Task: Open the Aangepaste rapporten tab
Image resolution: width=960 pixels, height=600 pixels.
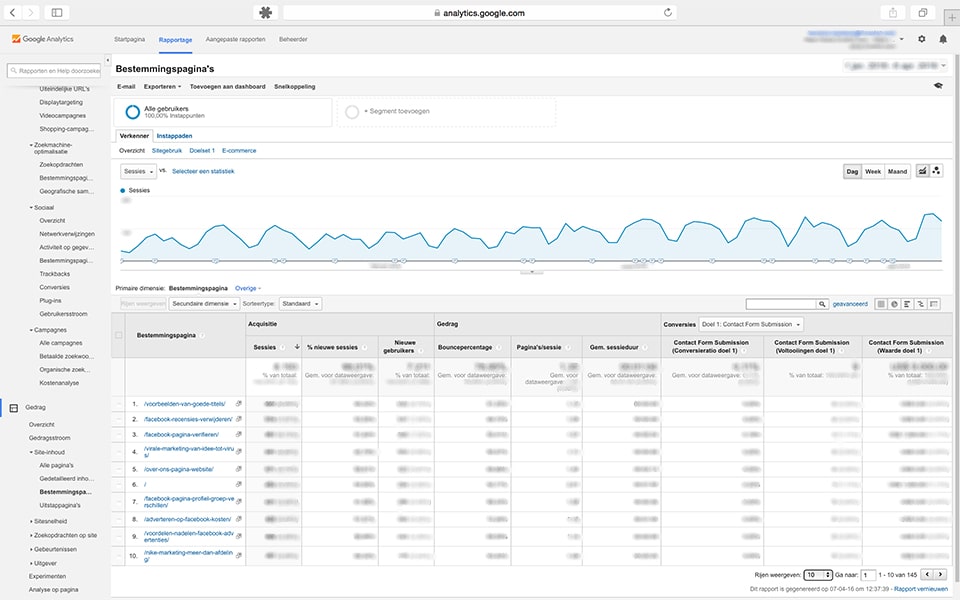Action: click(236, 39)
